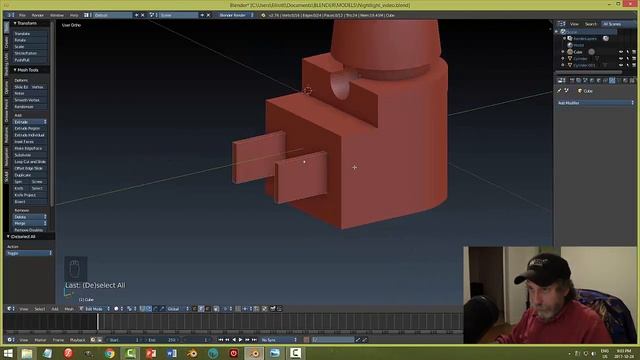Click the pivot point selector icon

(x=130, y=309)
